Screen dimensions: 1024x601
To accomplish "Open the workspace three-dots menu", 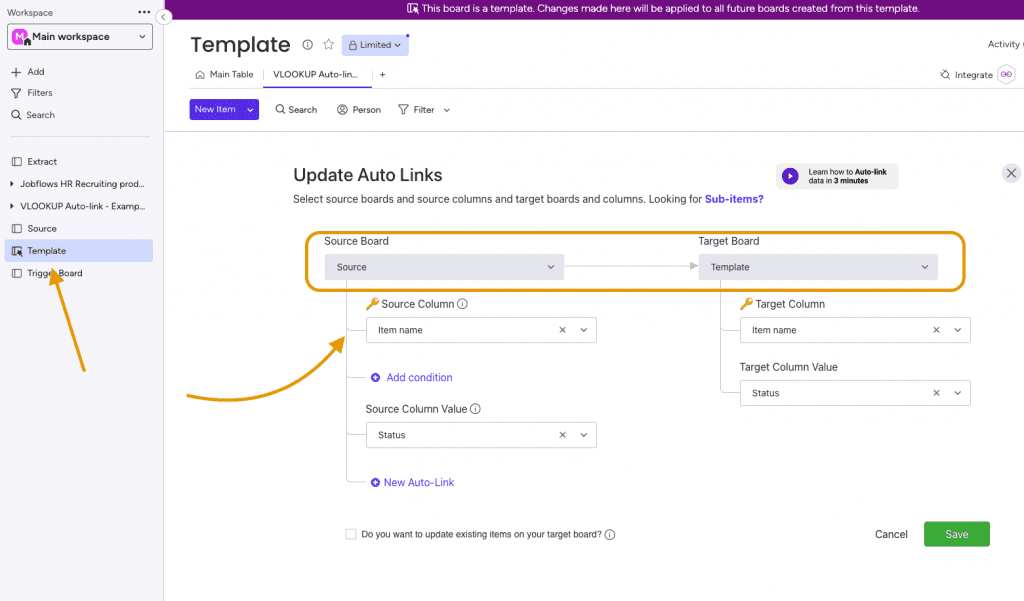I will point(144,12).
